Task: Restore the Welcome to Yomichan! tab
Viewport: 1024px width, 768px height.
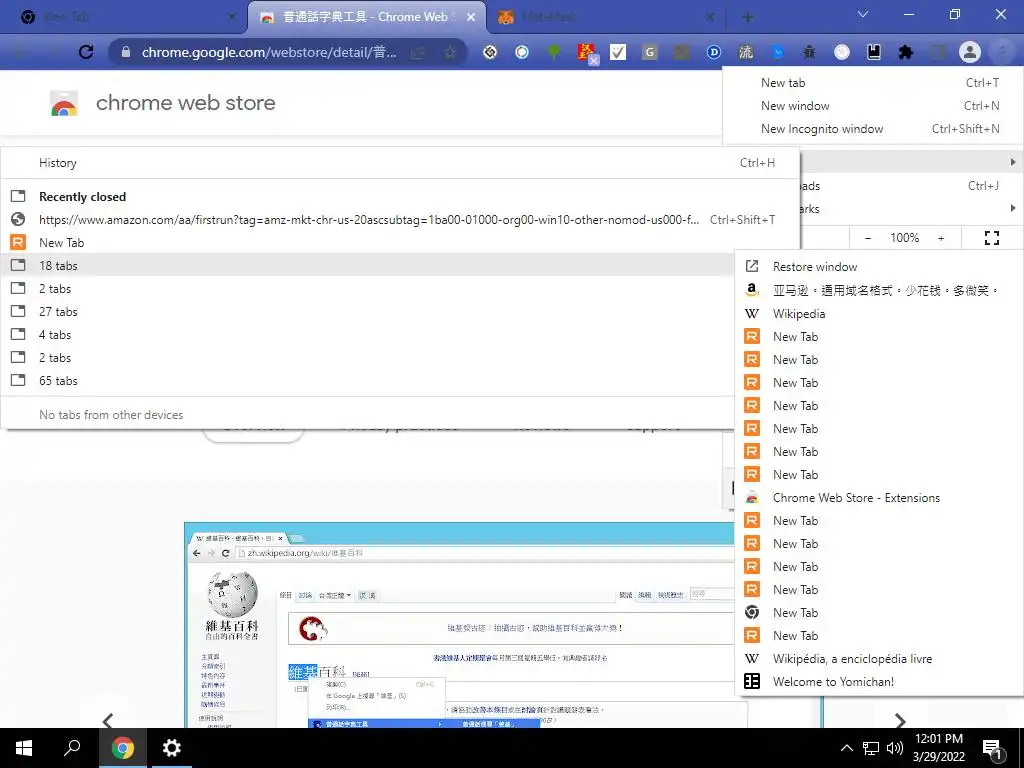Action: click(879, 681)
